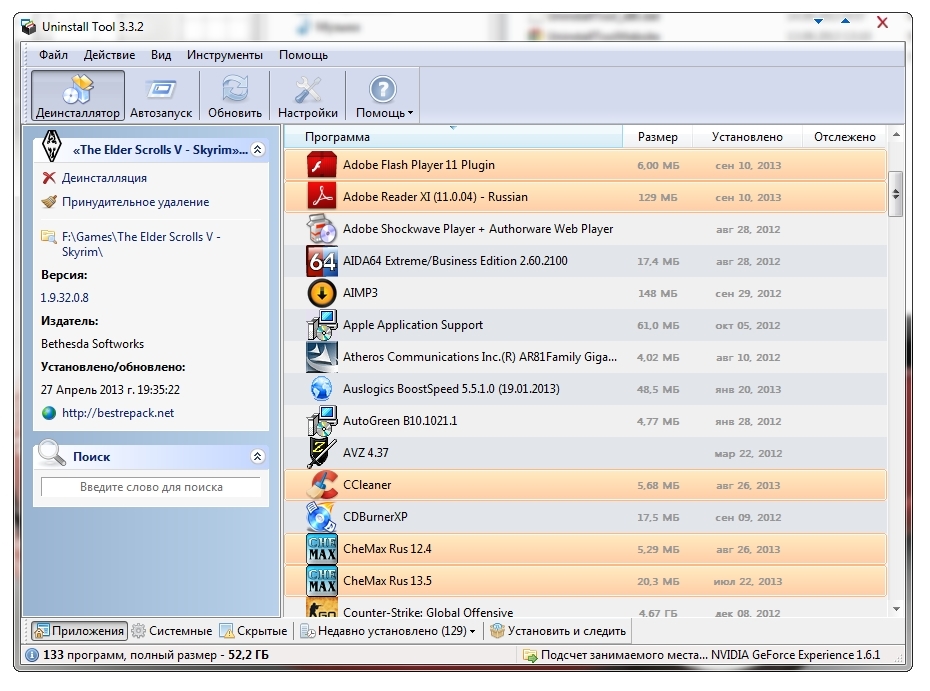930x691 pixels.
Task: Click the Adobe Reader XI icon
Action: (x=322, y=197)
